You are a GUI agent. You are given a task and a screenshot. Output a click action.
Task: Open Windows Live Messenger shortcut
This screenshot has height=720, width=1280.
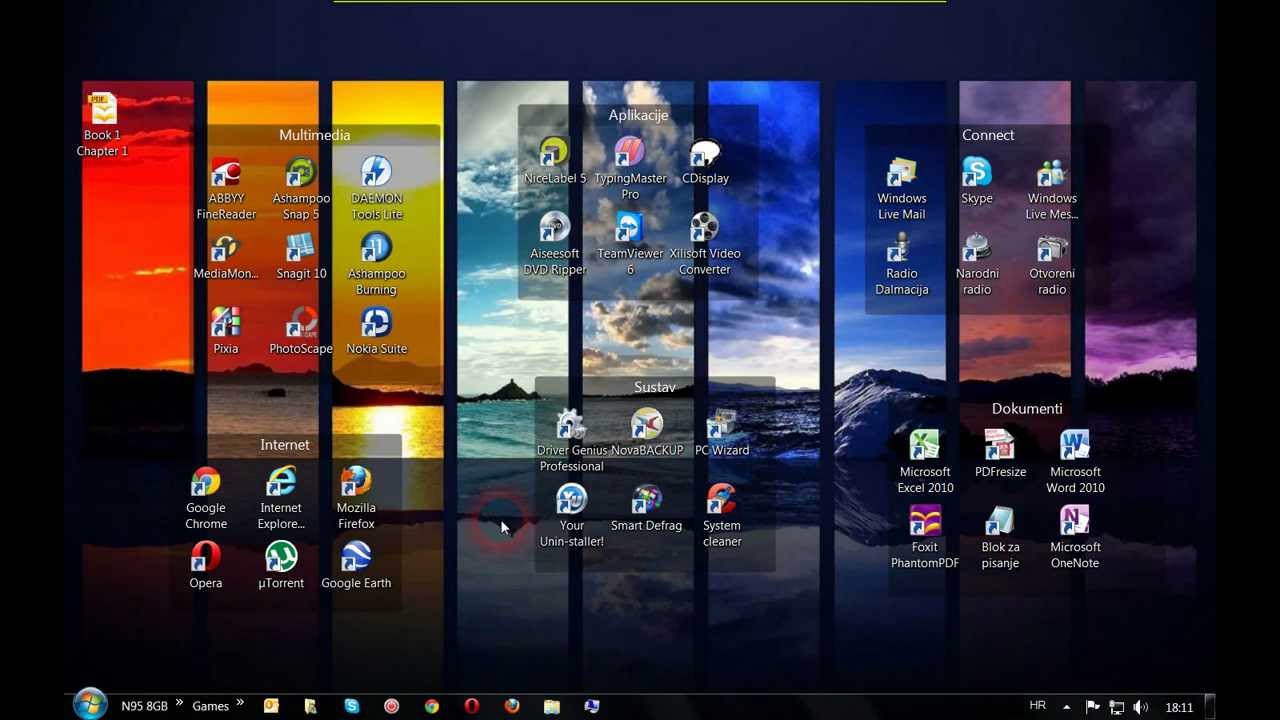(1052, 189)
